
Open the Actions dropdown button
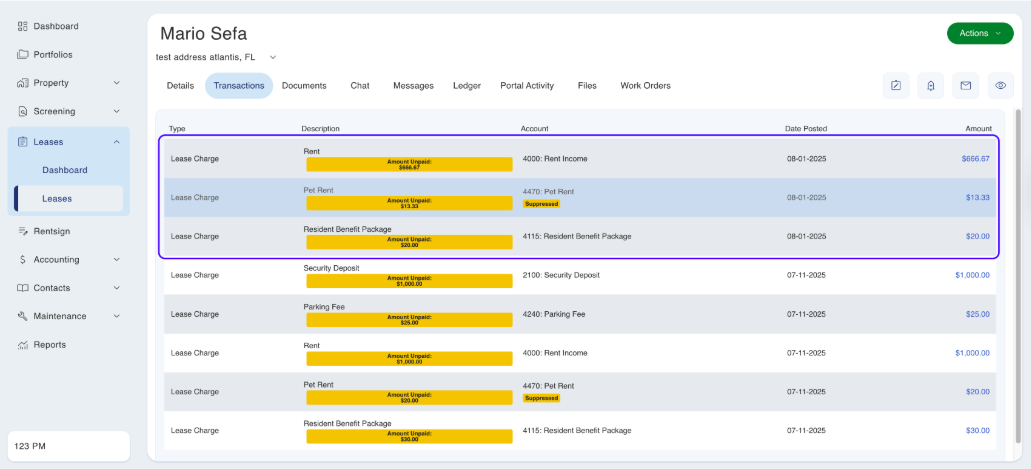[979, 33]
